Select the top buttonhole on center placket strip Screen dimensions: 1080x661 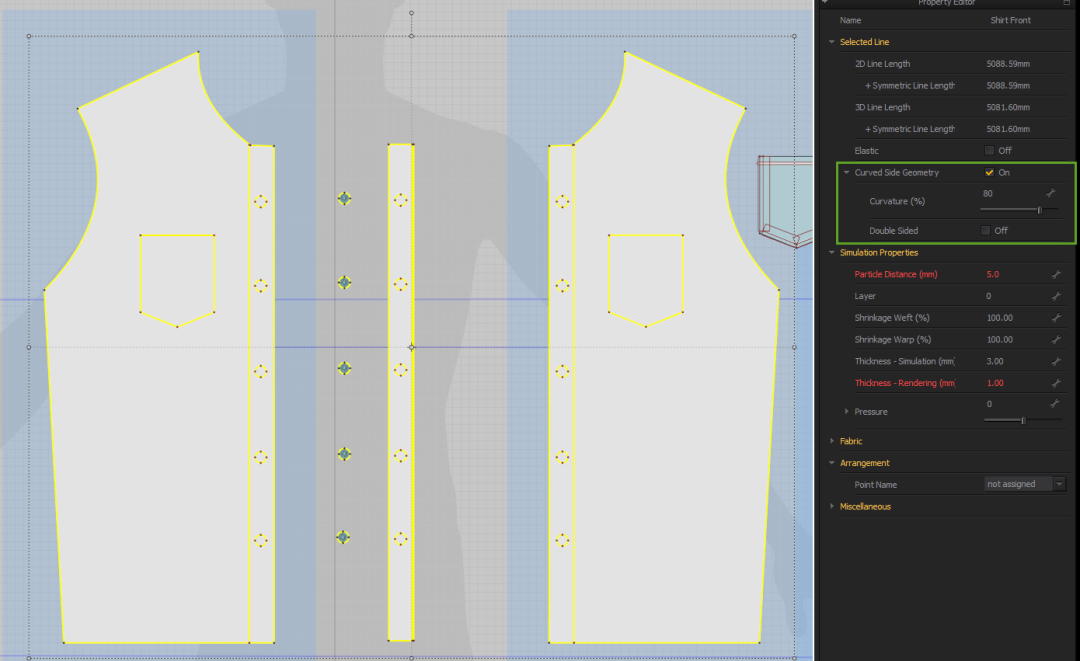[400, 200]
